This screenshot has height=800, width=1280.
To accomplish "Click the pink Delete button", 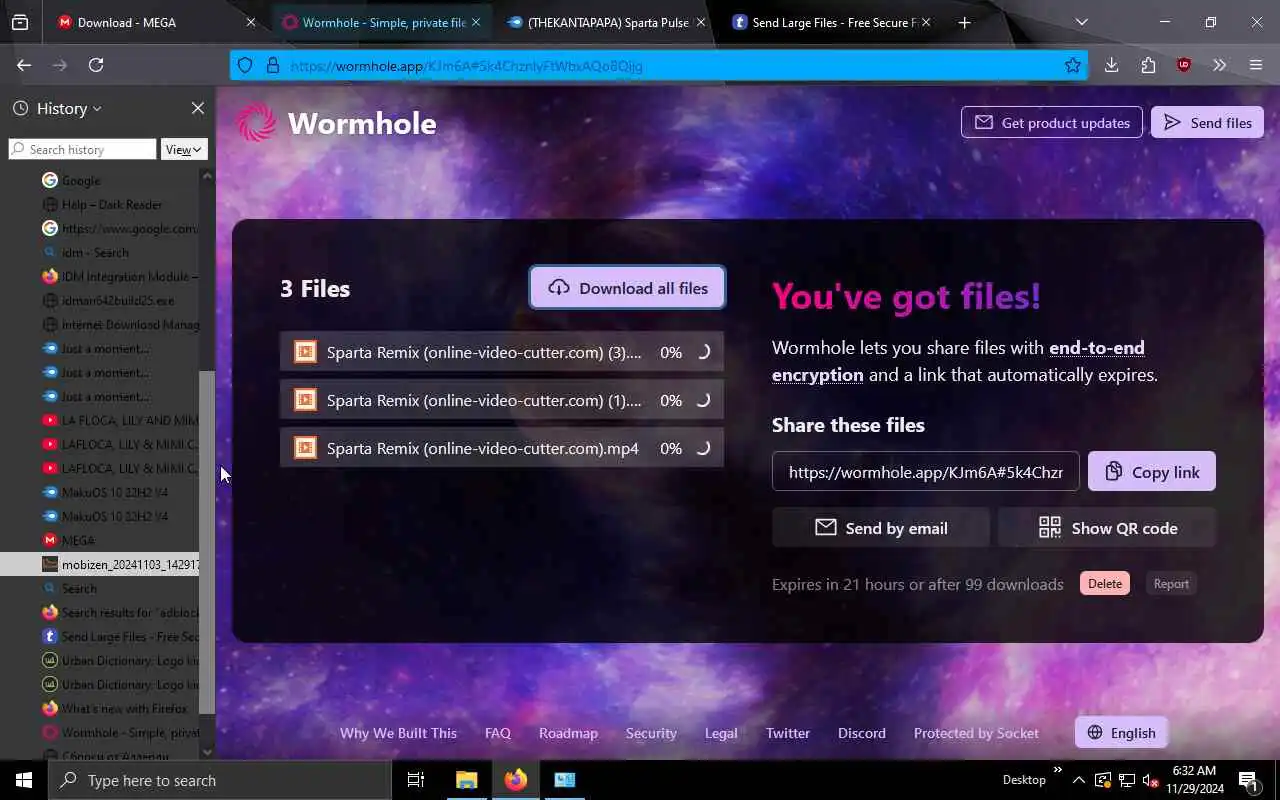I will point(1105,584).
